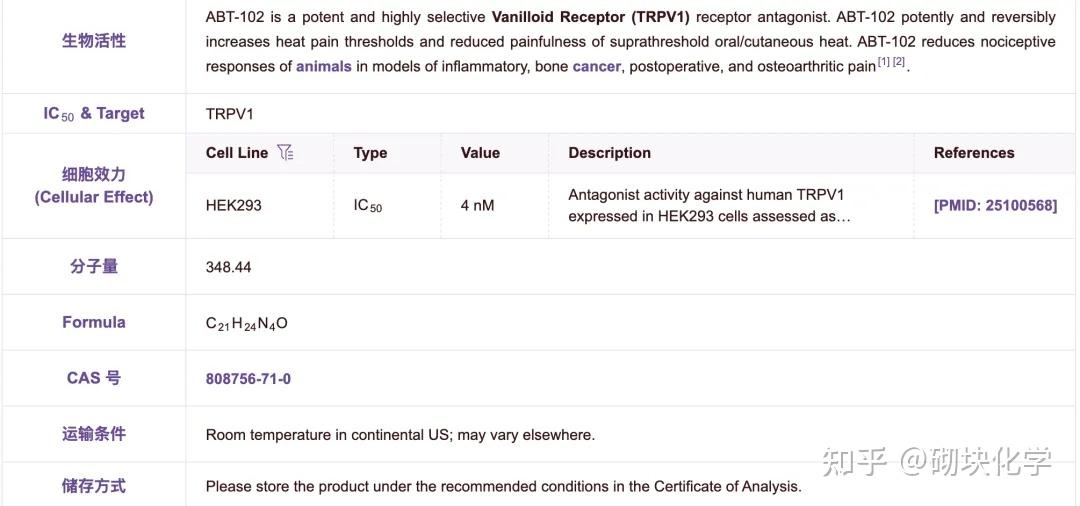Click the TRPV1 target value
The image size is (1080, 506).
click(x=230, y=114)
